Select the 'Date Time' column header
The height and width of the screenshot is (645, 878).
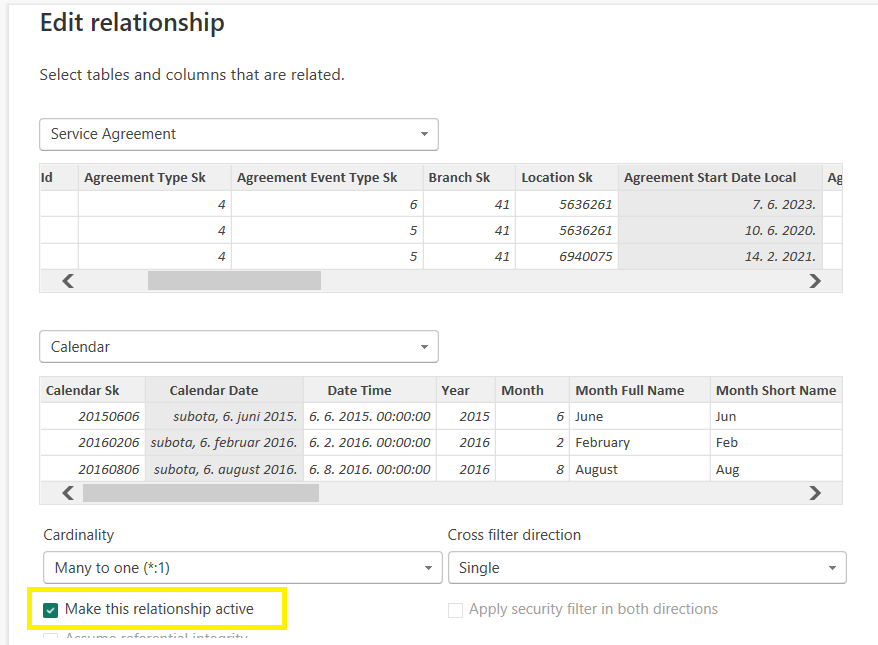(x=370, y=390)
